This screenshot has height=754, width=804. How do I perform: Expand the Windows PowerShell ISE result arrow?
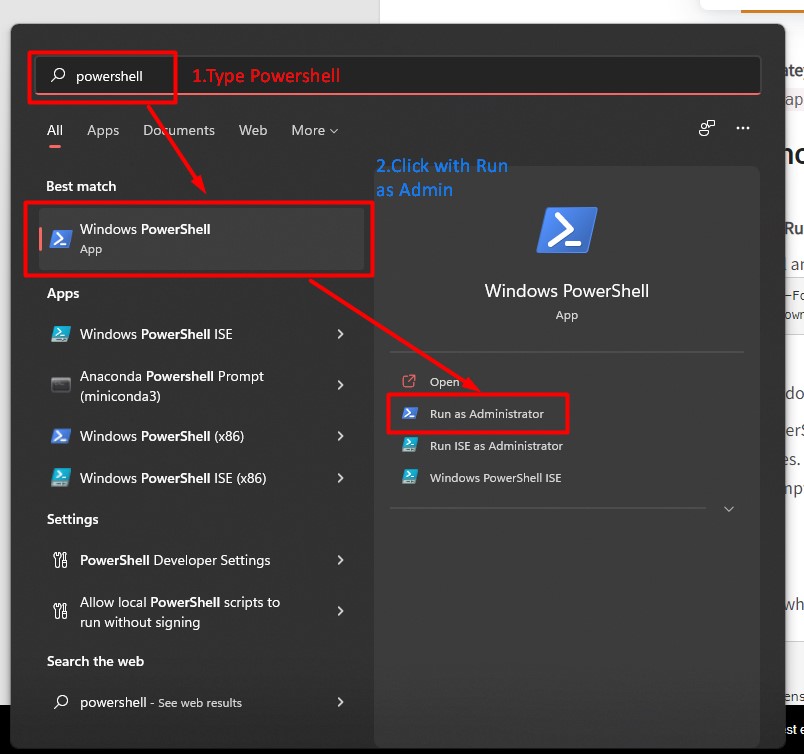point(340,334)
